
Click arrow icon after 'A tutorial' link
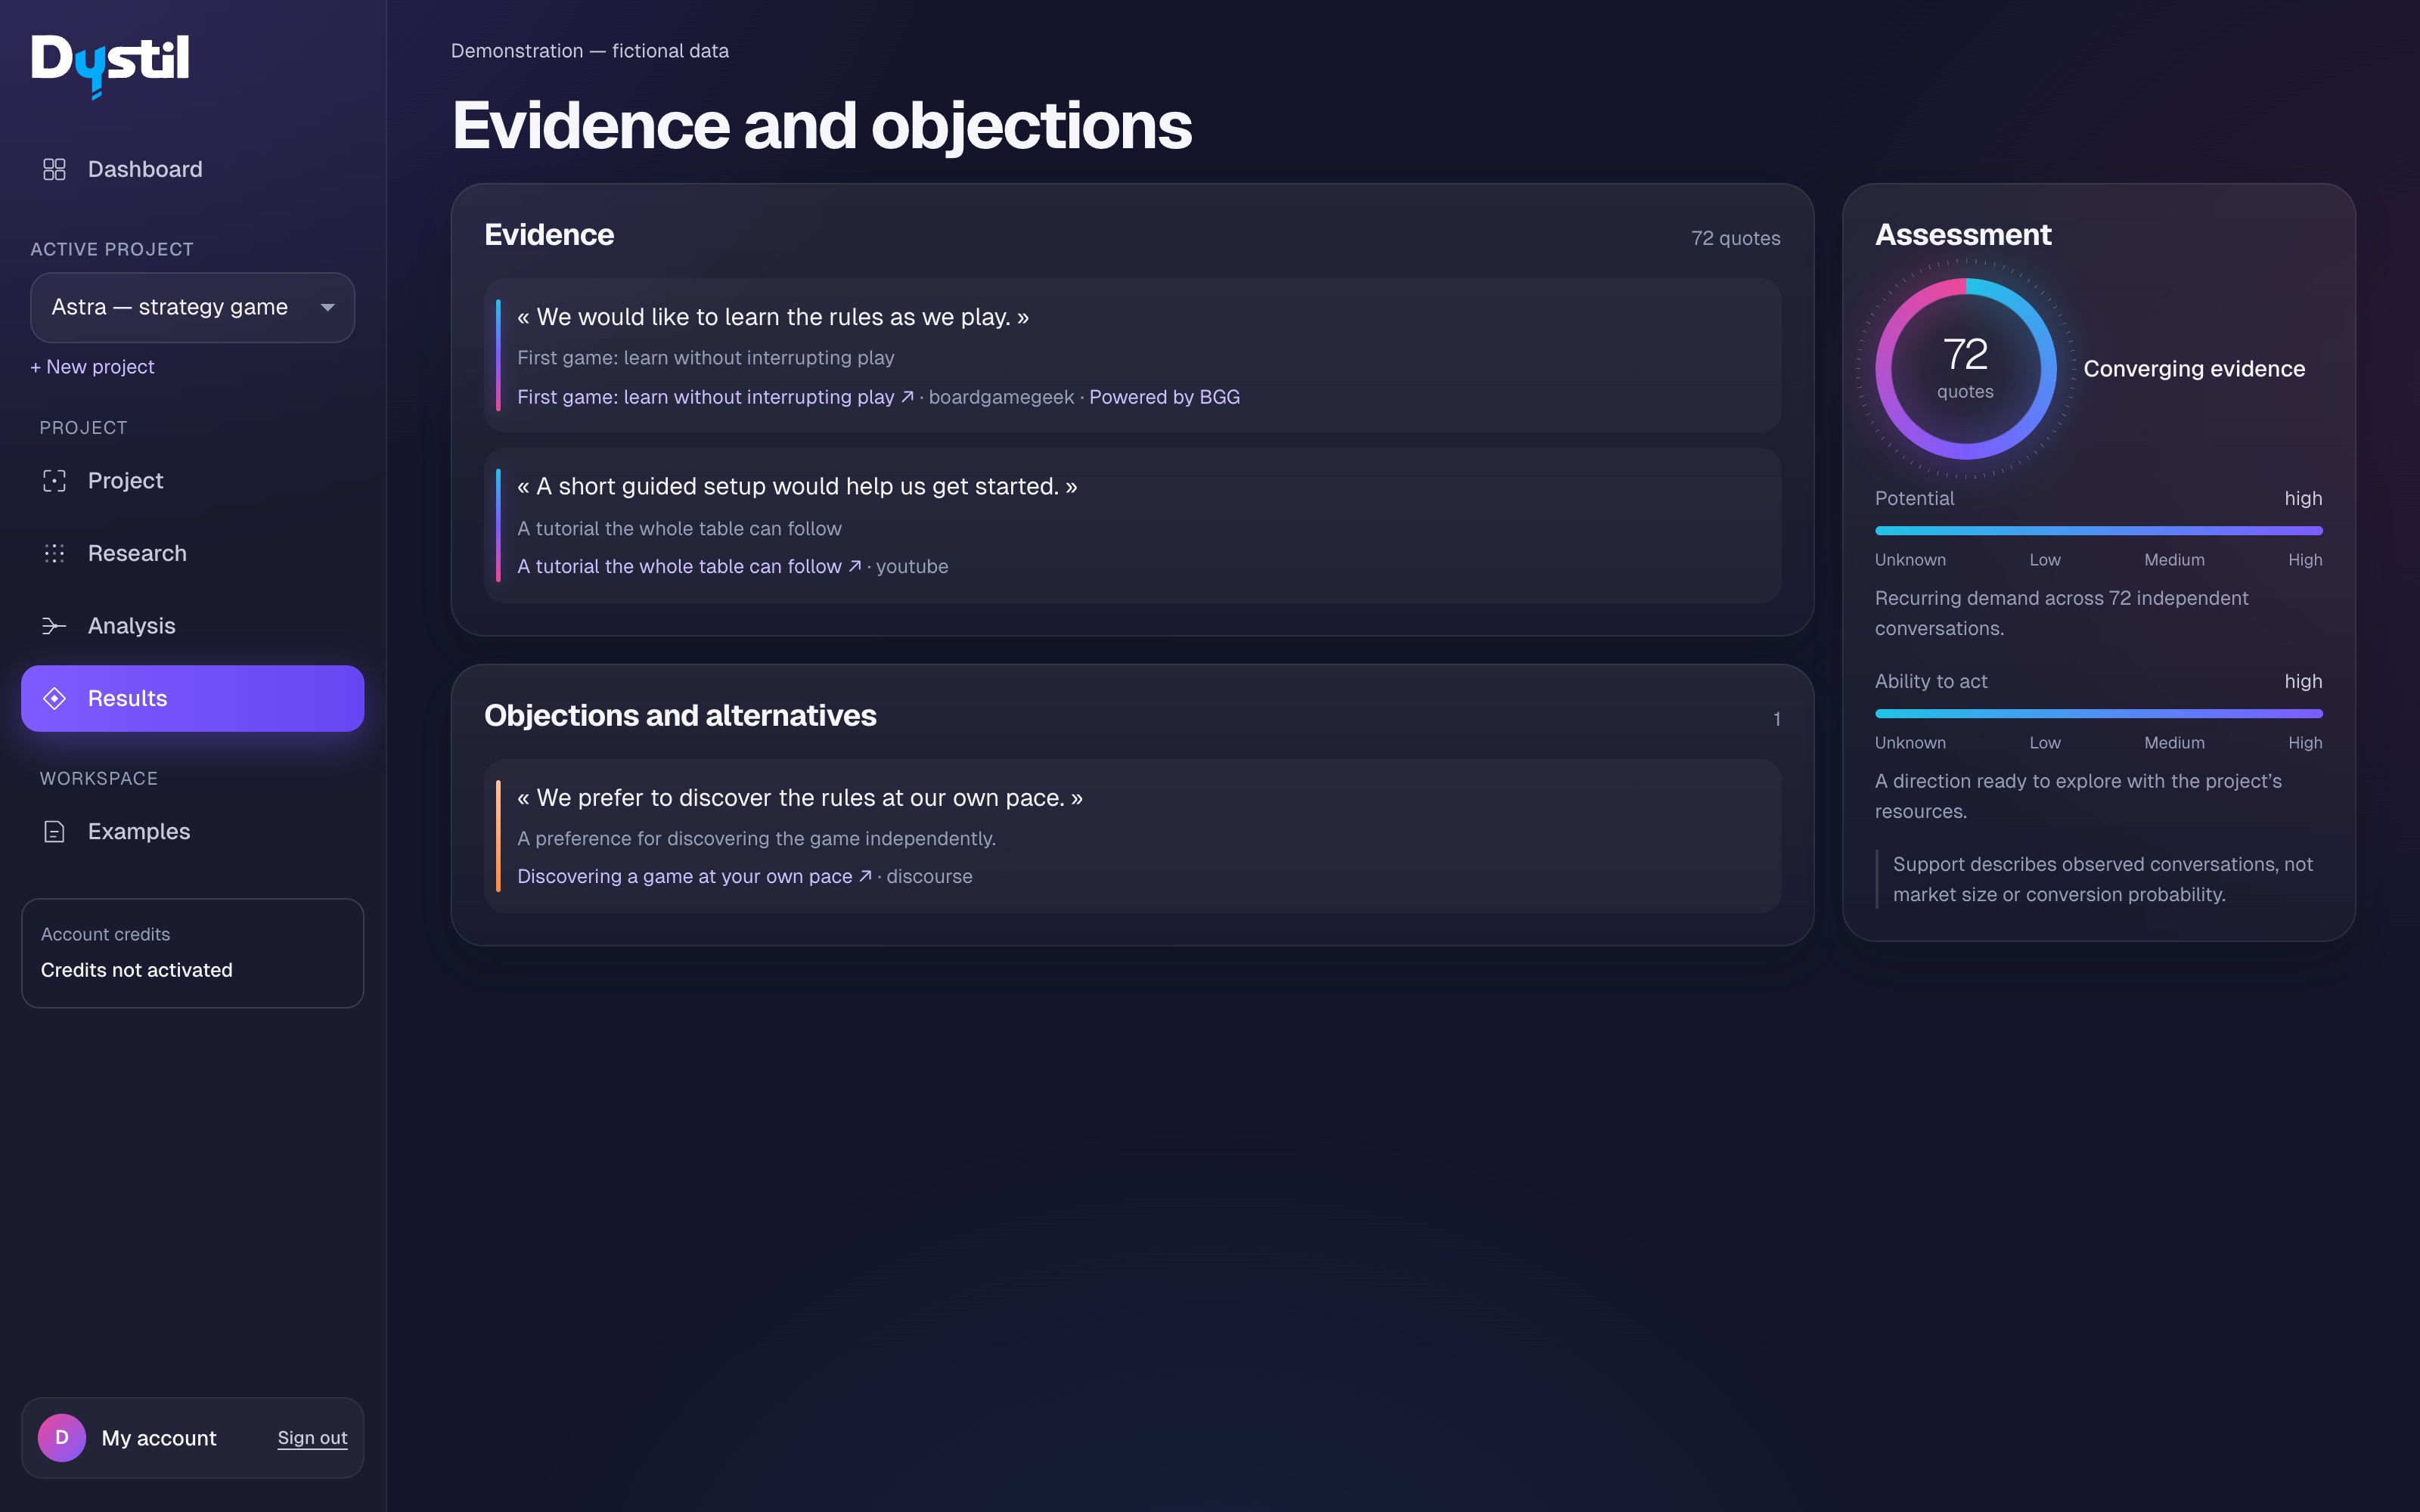click(x=855, y=566)
